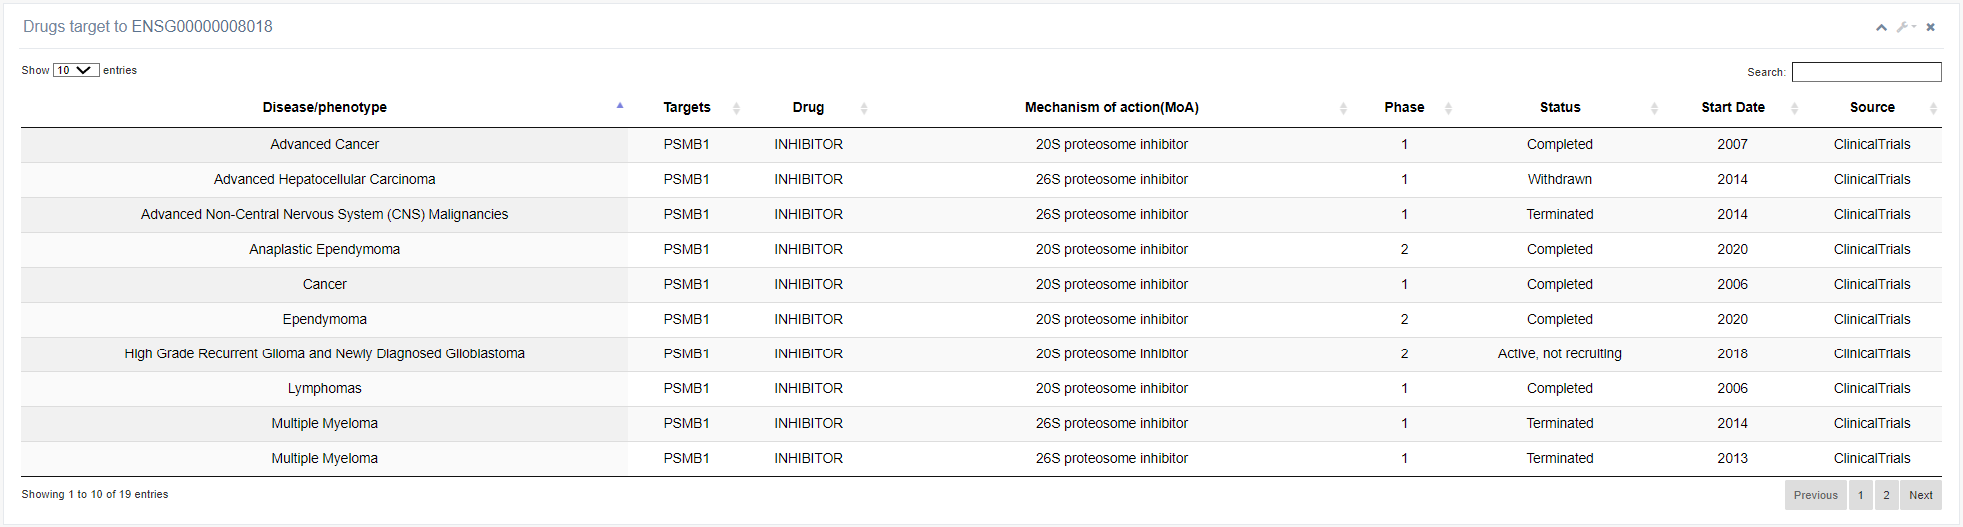Click into the Search input field

pos(1866,72)
